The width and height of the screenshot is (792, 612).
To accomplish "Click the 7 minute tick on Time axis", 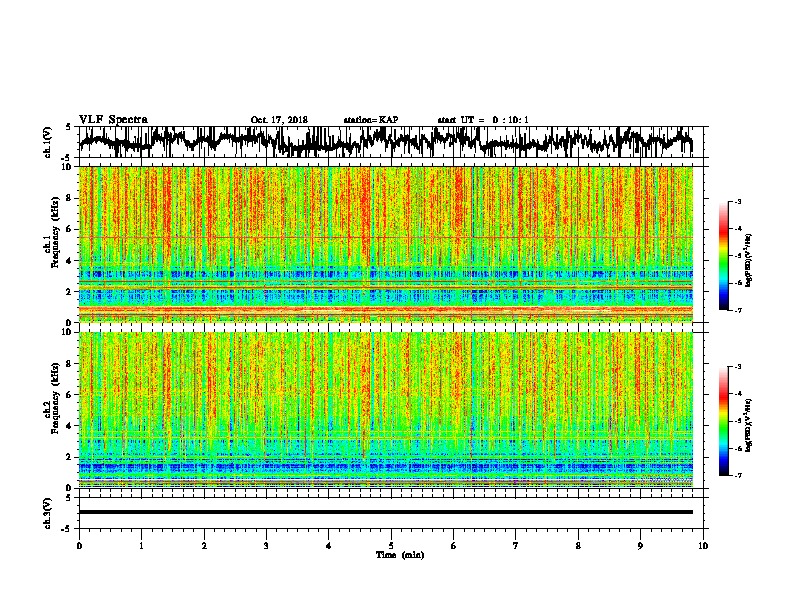I will click(x=516, y=546).
